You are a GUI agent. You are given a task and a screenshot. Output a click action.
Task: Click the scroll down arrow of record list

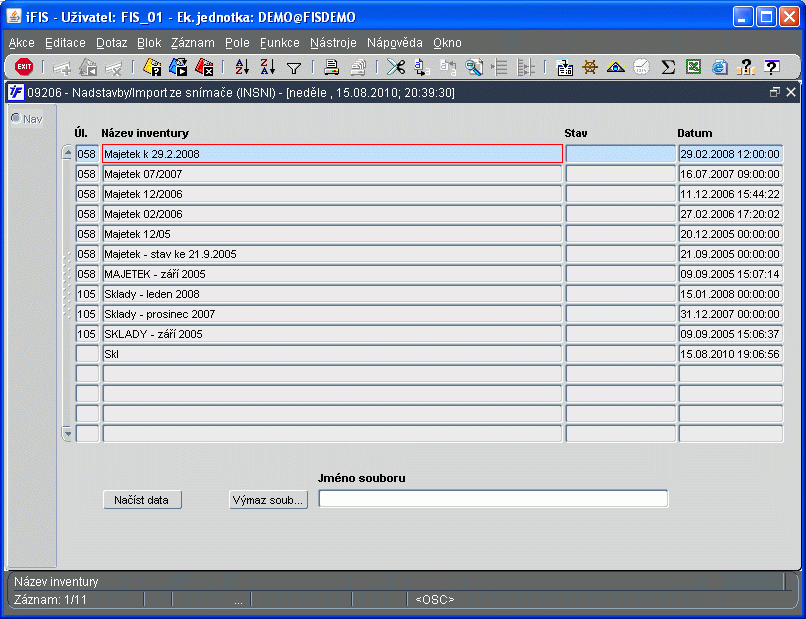(x=67, y=433)
